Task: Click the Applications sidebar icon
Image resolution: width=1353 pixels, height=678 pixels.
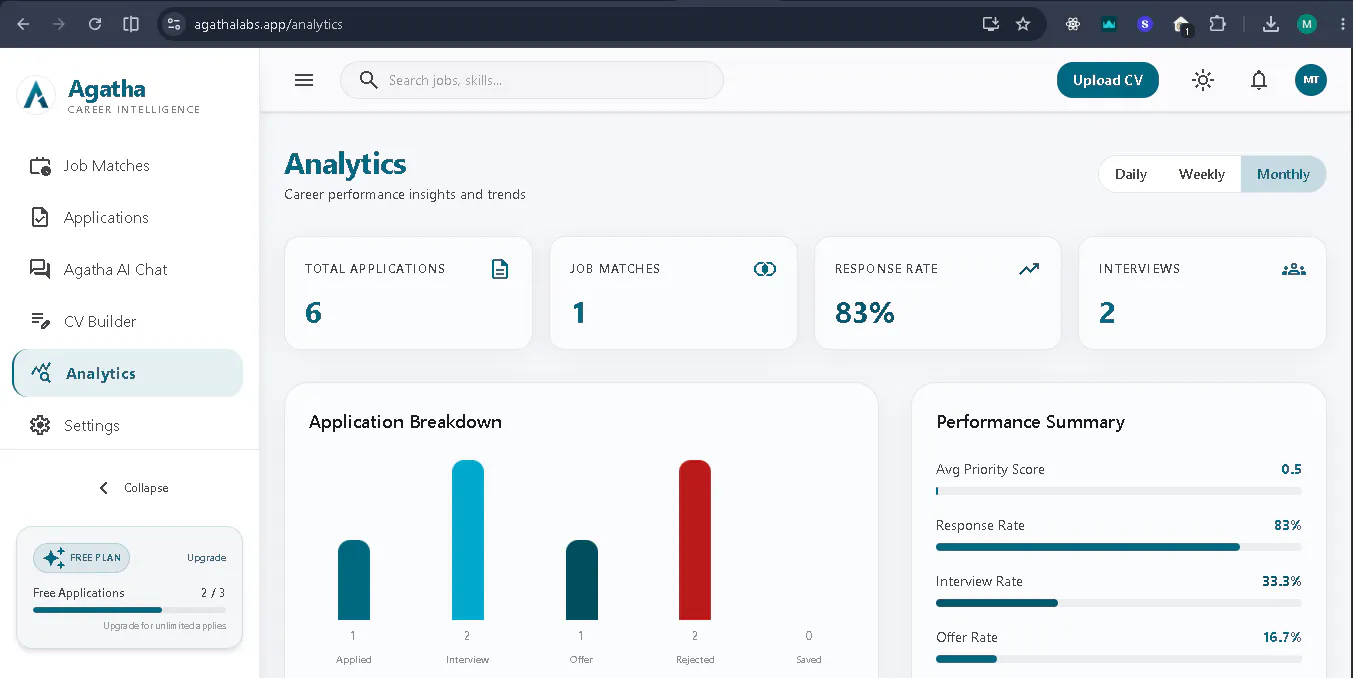Action: tap(40, 218)
